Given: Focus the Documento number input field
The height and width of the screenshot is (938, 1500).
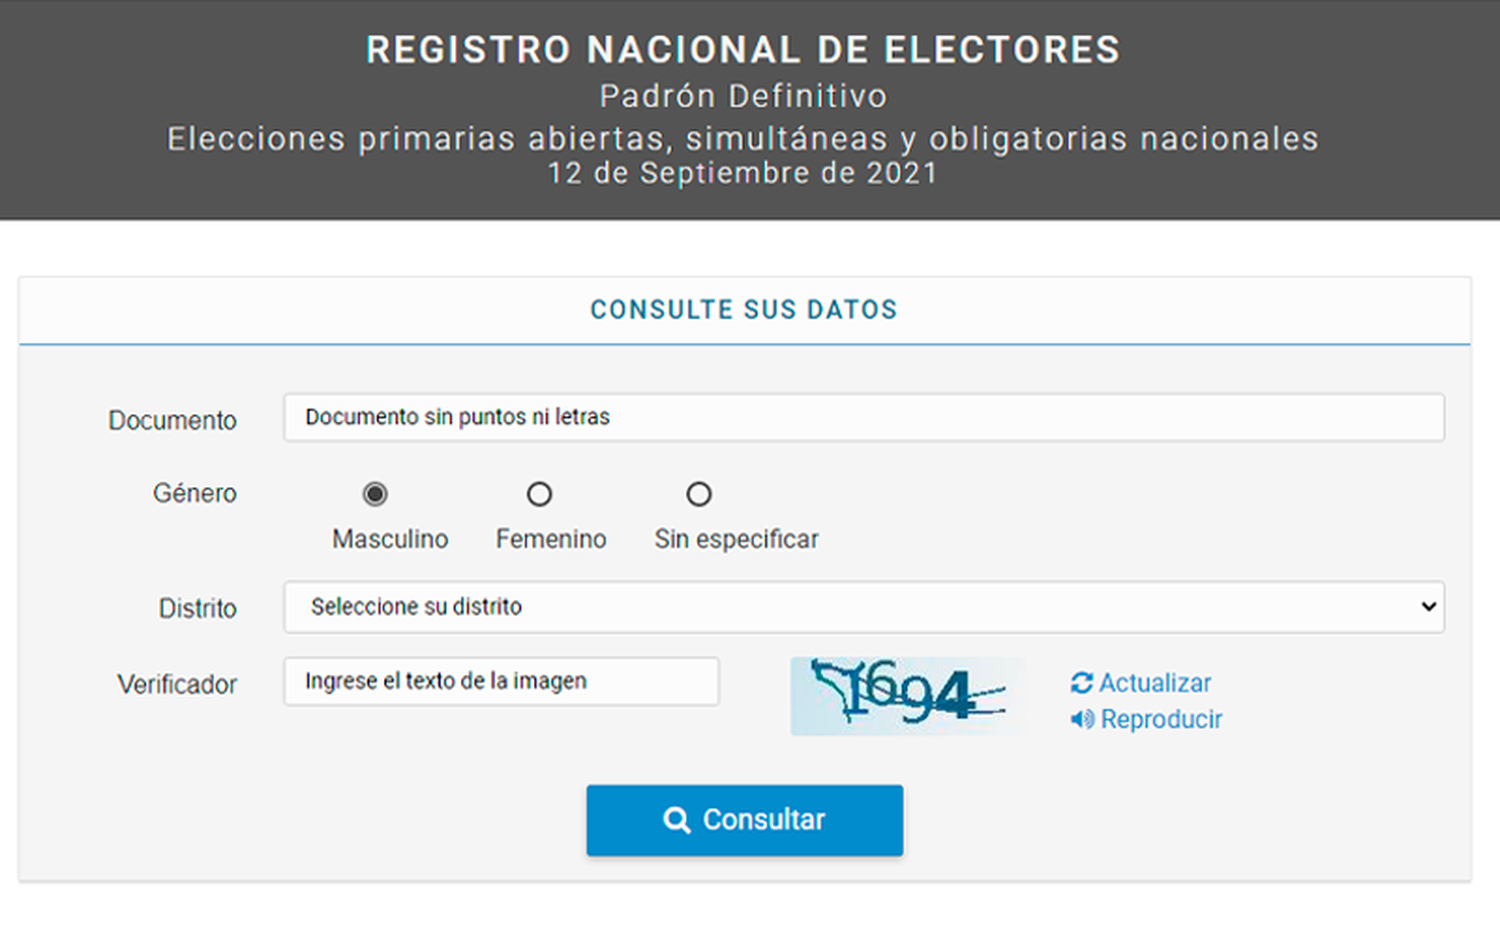Looking at the screenshot, I should coord(862,417).
